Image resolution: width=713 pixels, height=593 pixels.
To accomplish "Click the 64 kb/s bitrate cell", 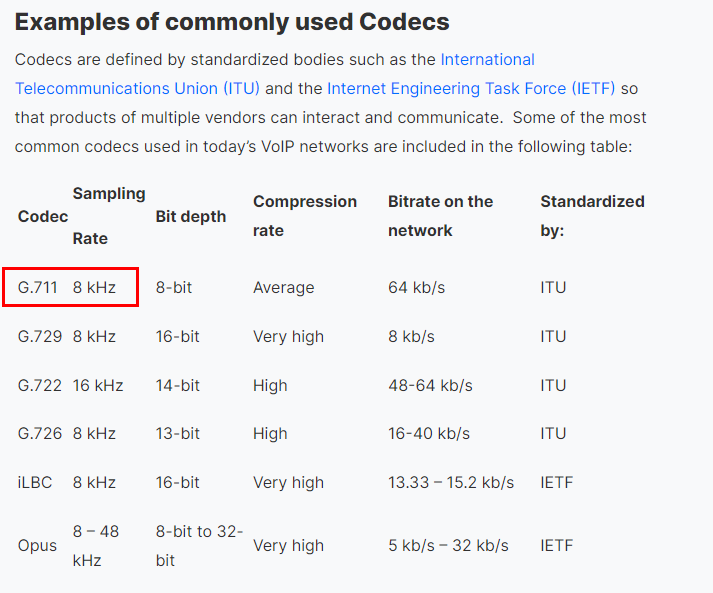I will coord(416,288).
